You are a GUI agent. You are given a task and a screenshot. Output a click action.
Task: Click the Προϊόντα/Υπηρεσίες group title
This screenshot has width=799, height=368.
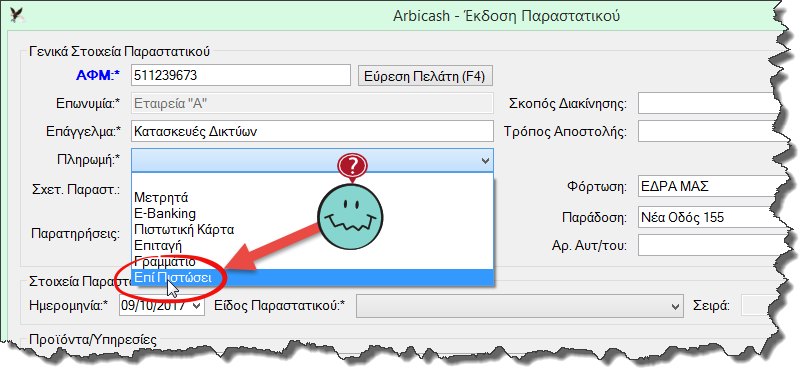coord(93,339)
